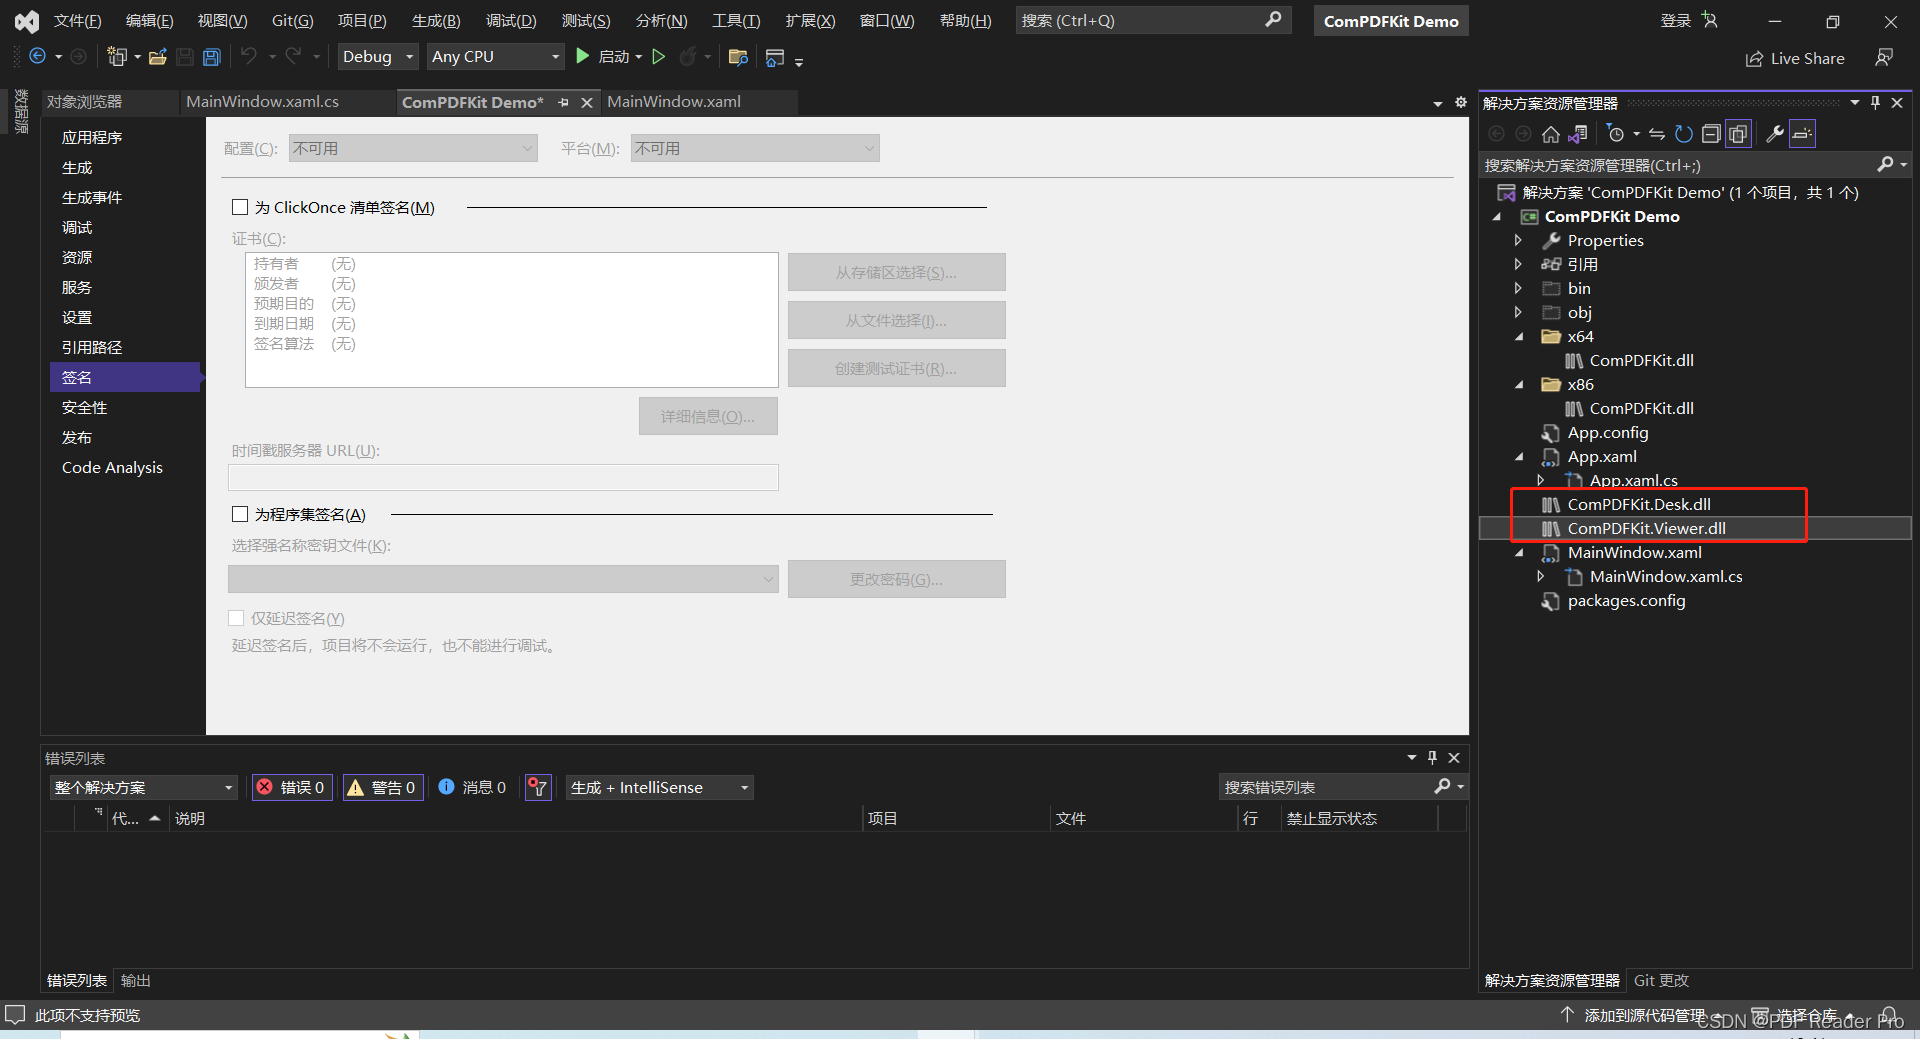Expand the Properties tree node
The height and width of the screenshot is (1039, 1920).
click(1518, 240)
